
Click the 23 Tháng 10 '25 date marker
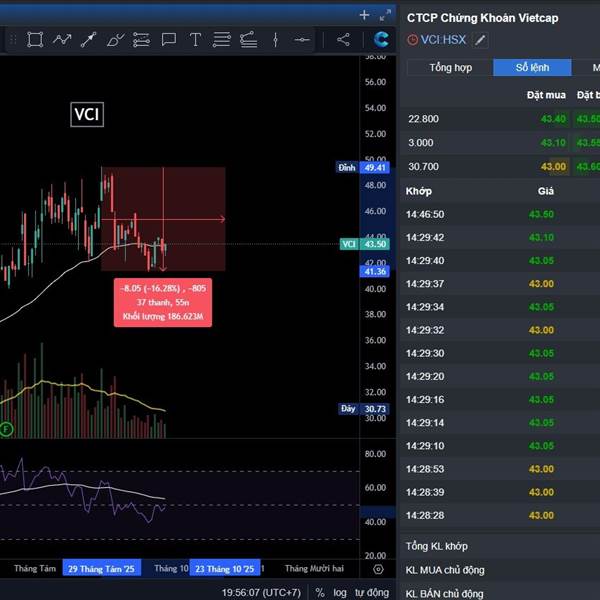click(225, 569)
